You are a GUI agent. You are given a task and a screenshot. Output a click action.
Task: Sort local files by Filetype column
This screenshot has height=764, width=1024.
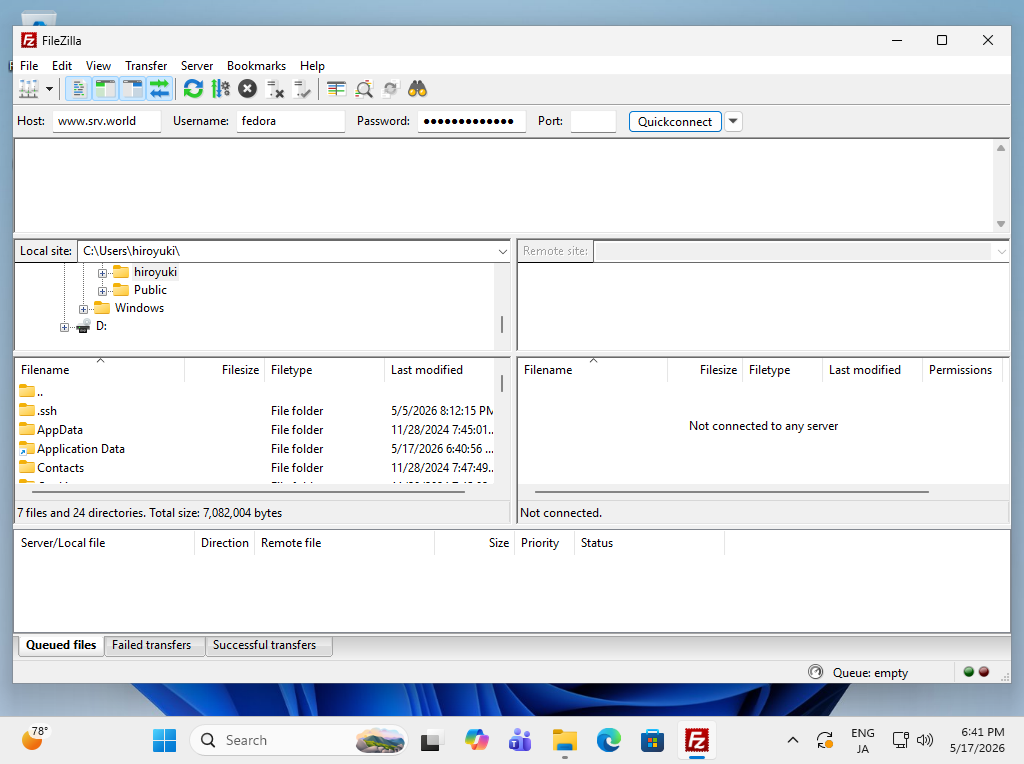pyautogui.click(x=325, y=370)
